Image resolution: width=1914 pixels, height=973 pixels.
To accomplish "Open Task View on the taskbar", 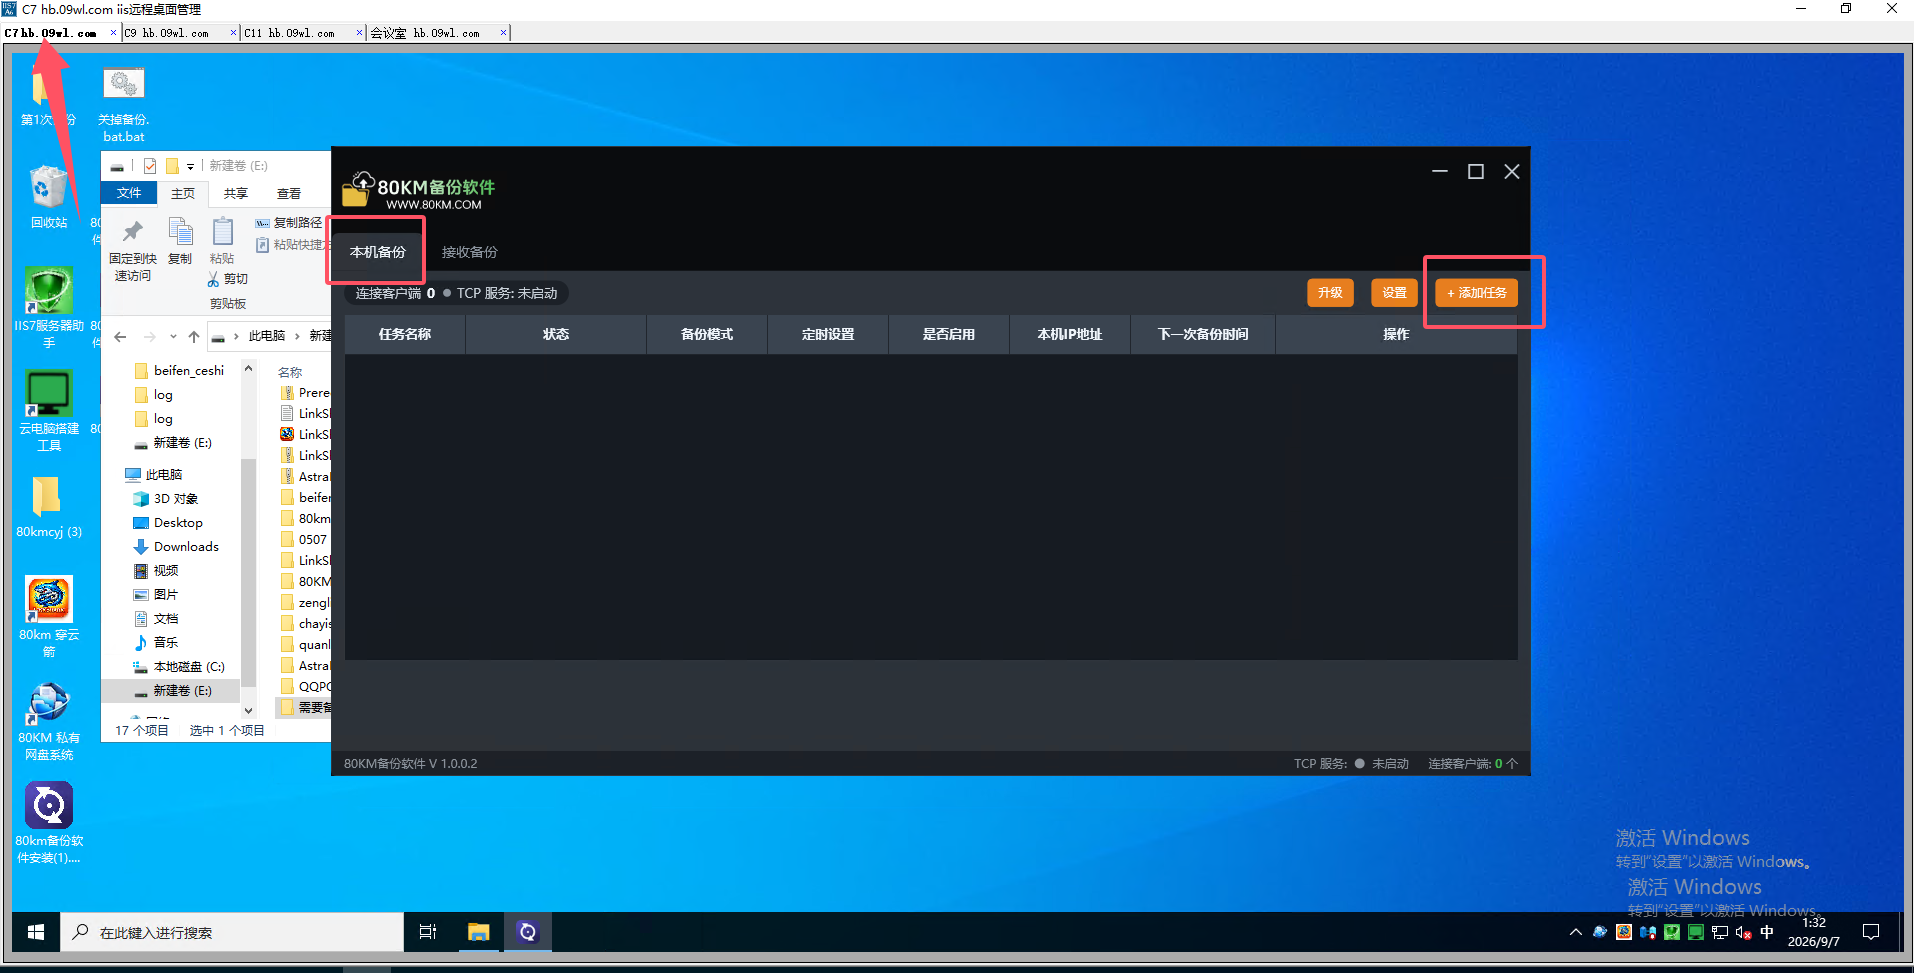I will 428,932.
